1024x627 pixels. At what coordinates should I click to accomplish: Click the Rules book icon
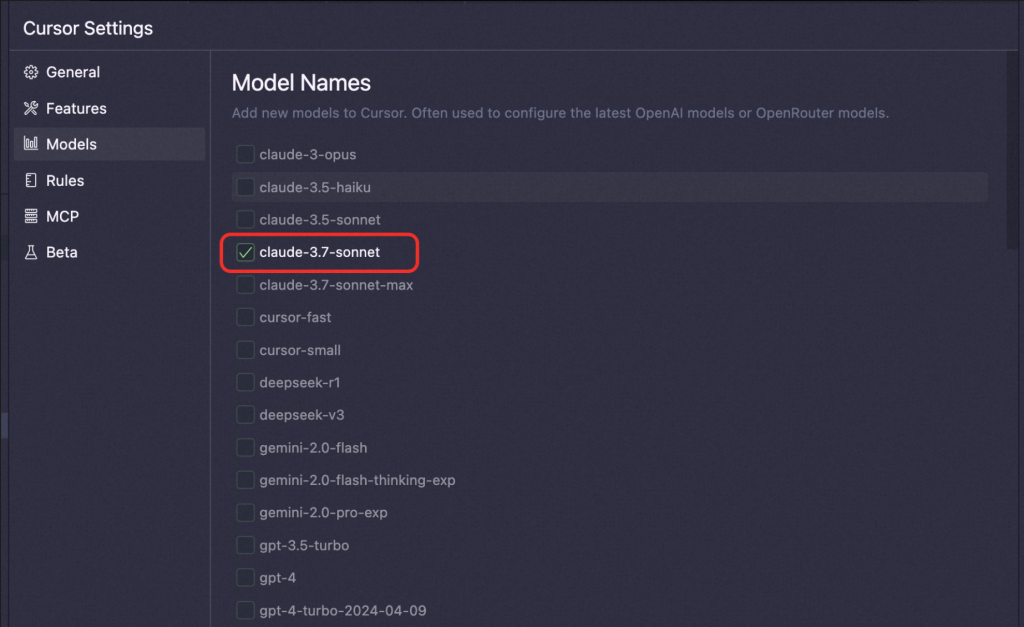click(31, 180)
